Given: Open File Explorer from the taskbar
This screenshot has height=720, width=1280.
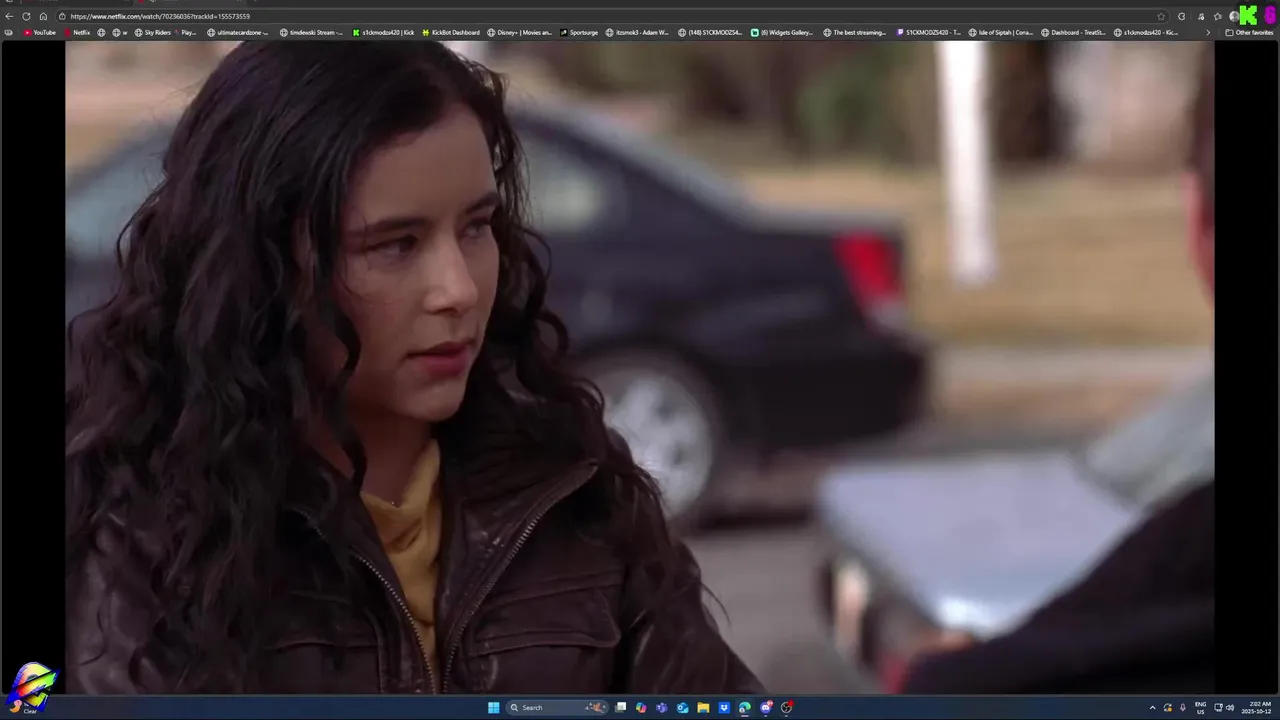Looking at the screenshot, I should [x=703, y=707].
